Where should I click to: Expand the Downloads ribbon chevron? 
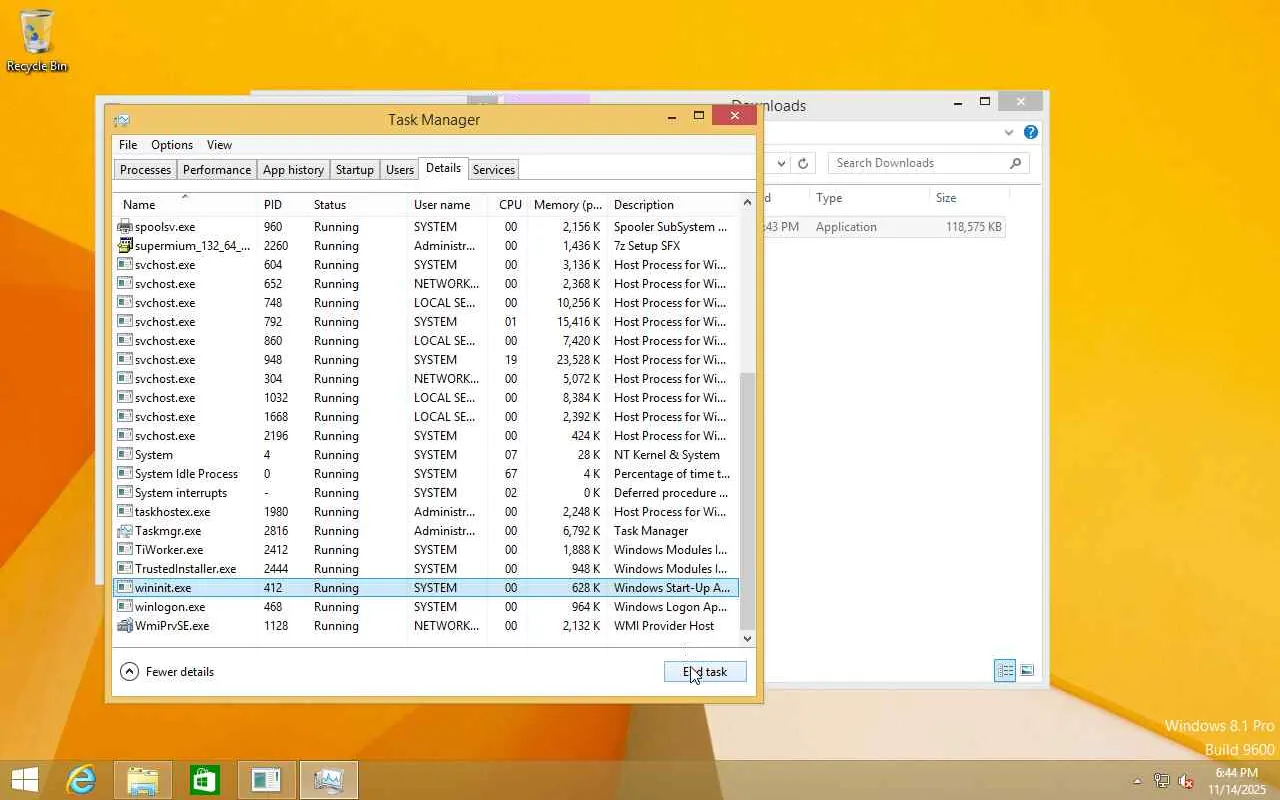point(1009,132)
